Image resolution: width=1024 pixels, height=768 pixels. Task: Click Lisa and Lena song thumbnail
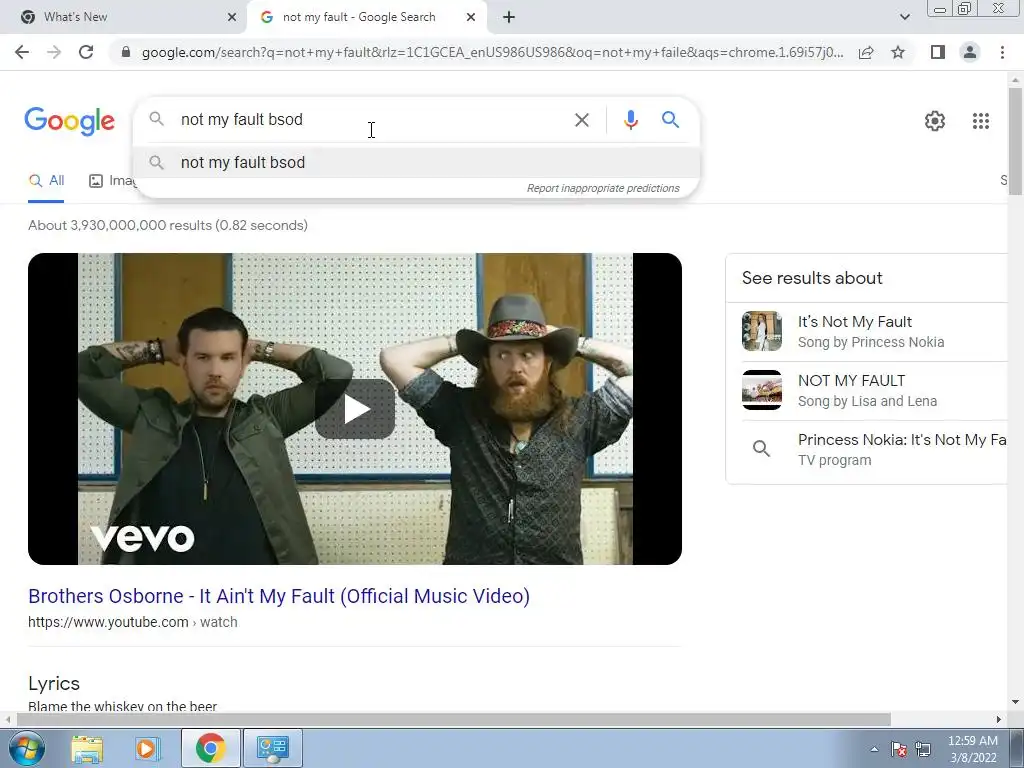click(762, 390)
